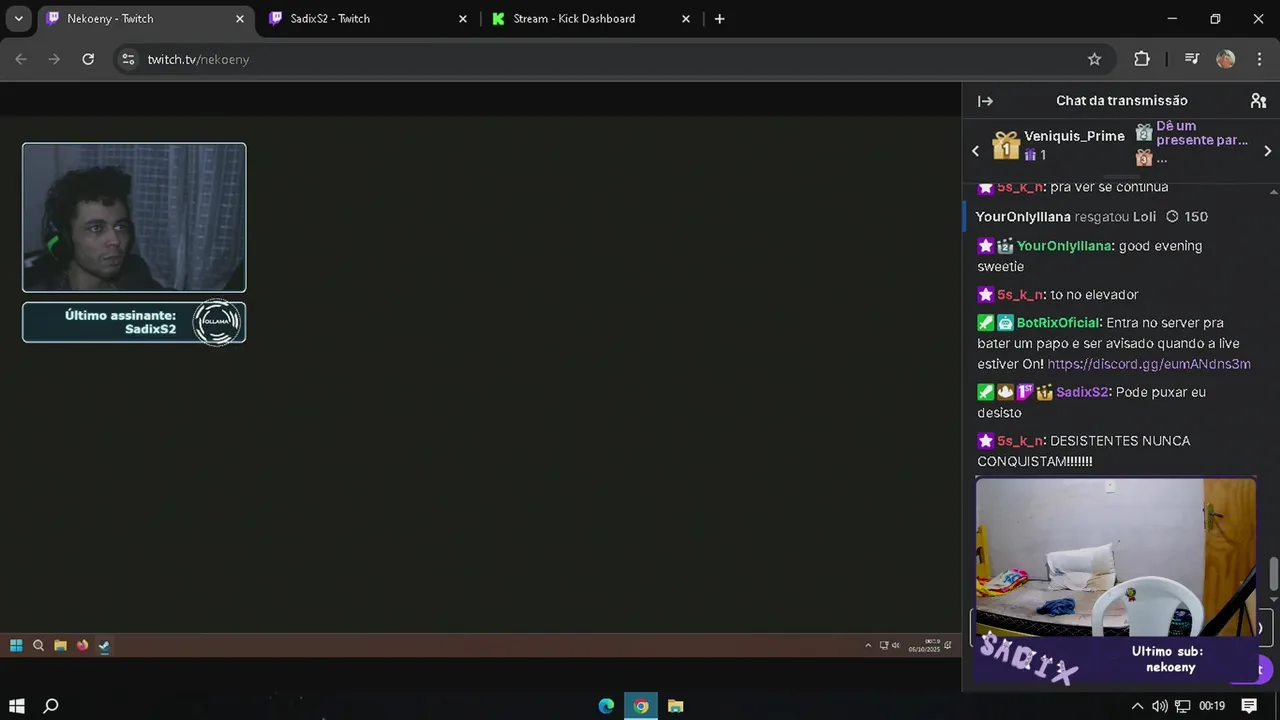Expand hidden system tray icons
1280x720 pixels.
click(1137, 706)
